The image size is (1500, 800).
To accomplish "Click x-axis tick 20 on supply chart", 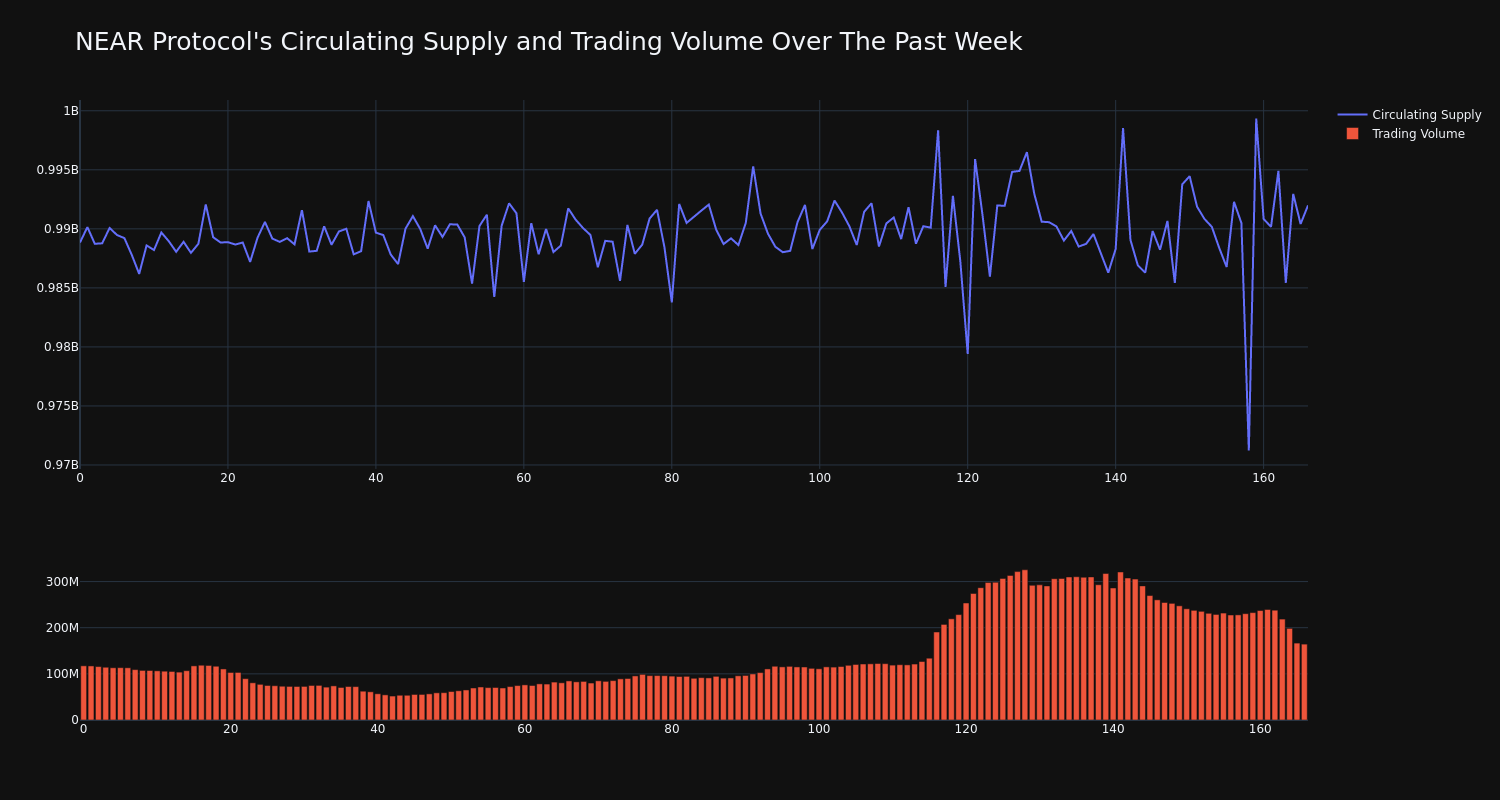I will click(x=228, y=478).
